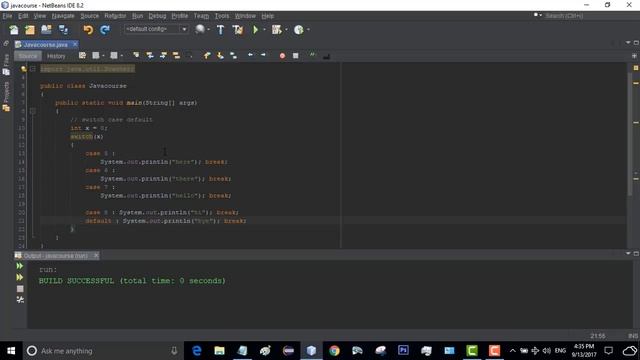Run project with the green play icon

coord(256,29)
